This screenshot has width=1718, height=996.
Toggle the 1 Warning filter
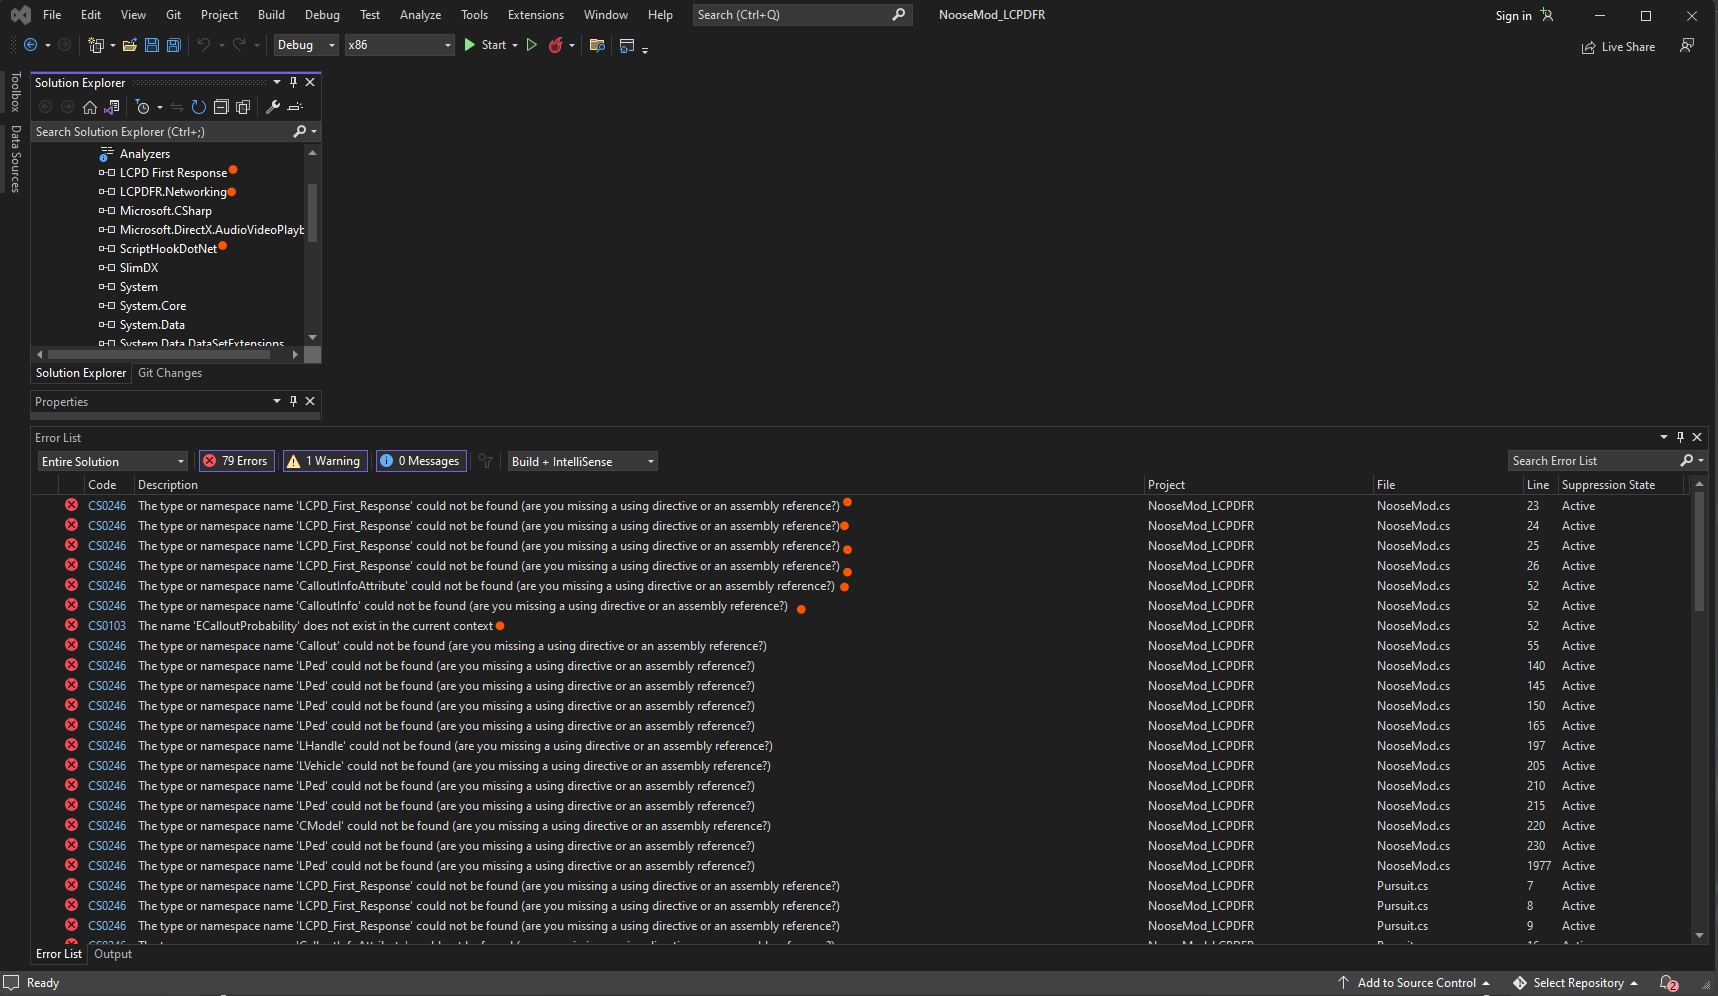tap(324, 461)
